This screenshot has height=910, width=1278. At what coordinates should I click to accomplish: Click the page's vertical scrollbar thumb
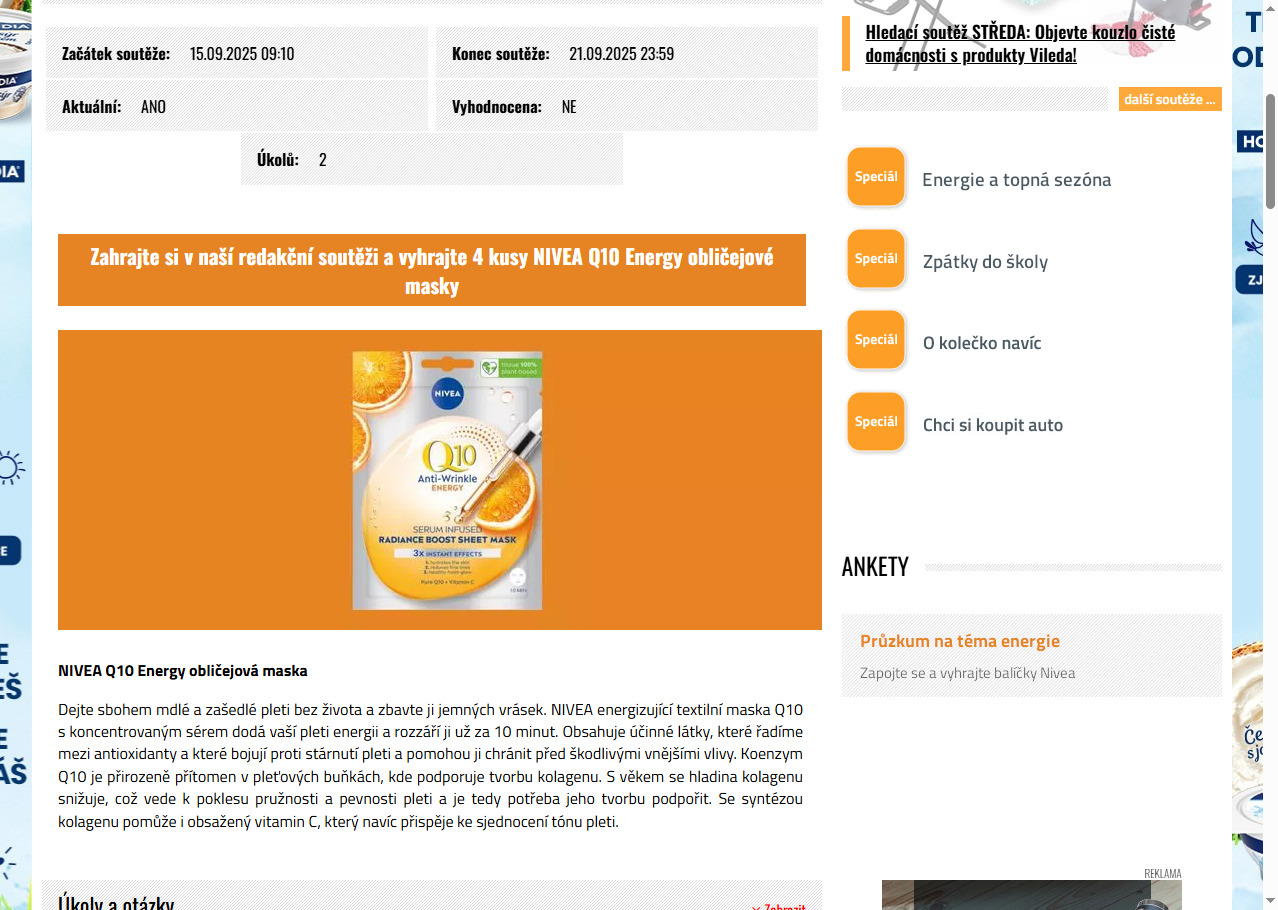coord(1271,151)
